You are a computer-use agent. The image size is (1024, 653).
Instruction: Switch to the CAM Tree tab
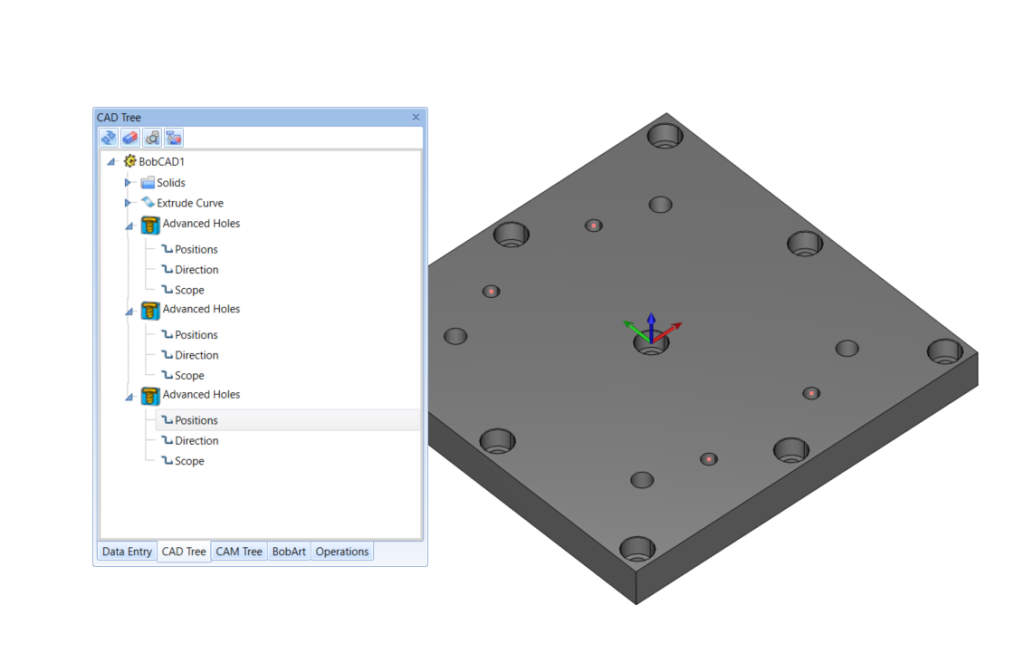(238, 551)
